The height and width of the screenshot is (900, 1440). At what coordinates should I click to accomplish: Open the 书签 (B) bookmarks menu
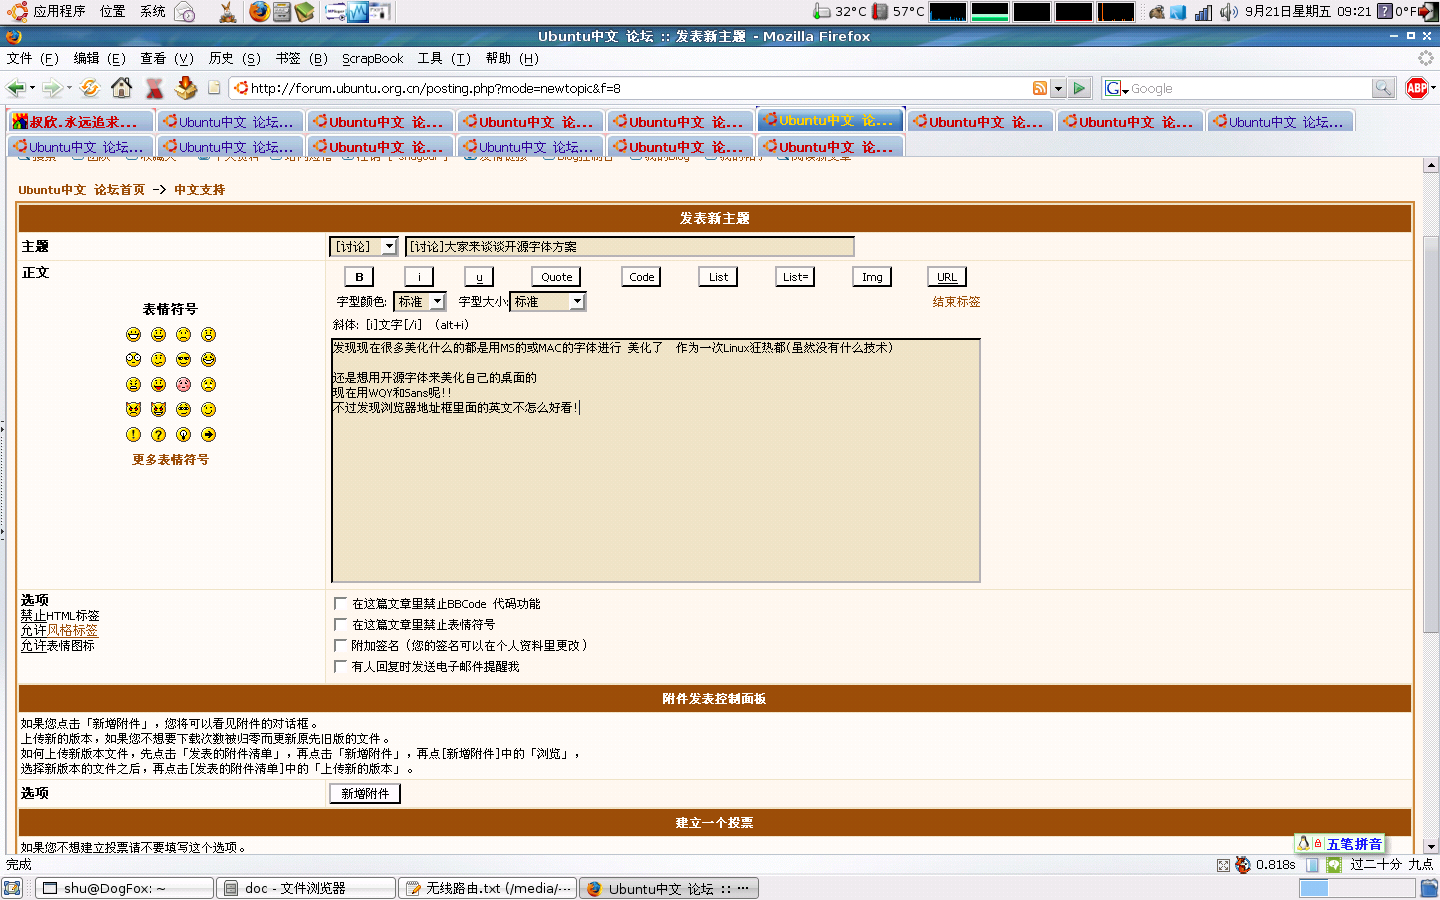click(301, 59)
